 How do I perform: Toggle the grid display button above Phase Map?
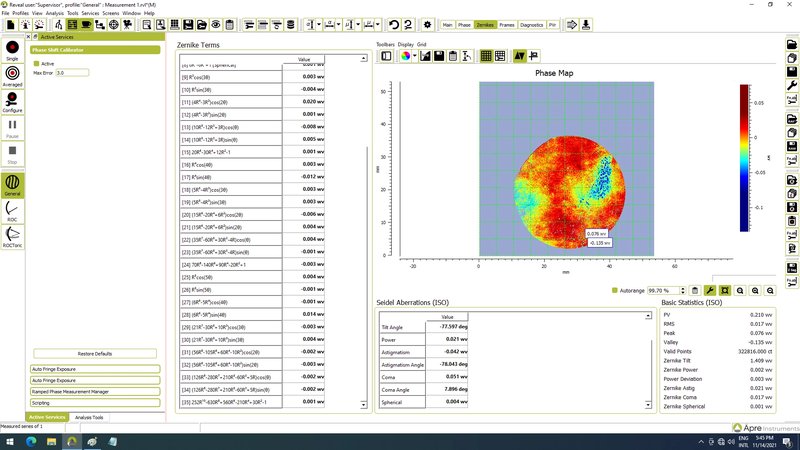coord(486,56)
